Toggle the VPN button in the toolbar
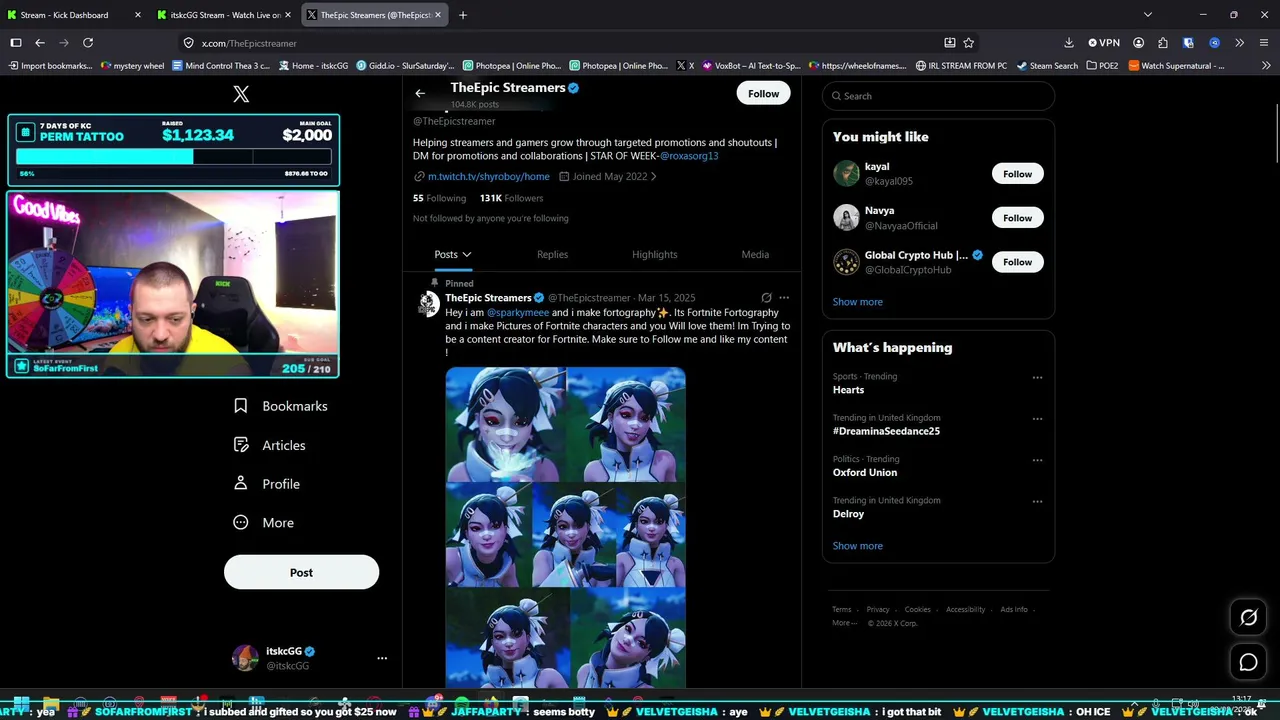The width and height of the screenshot is (1280, 720). (x=1104, y=43)
